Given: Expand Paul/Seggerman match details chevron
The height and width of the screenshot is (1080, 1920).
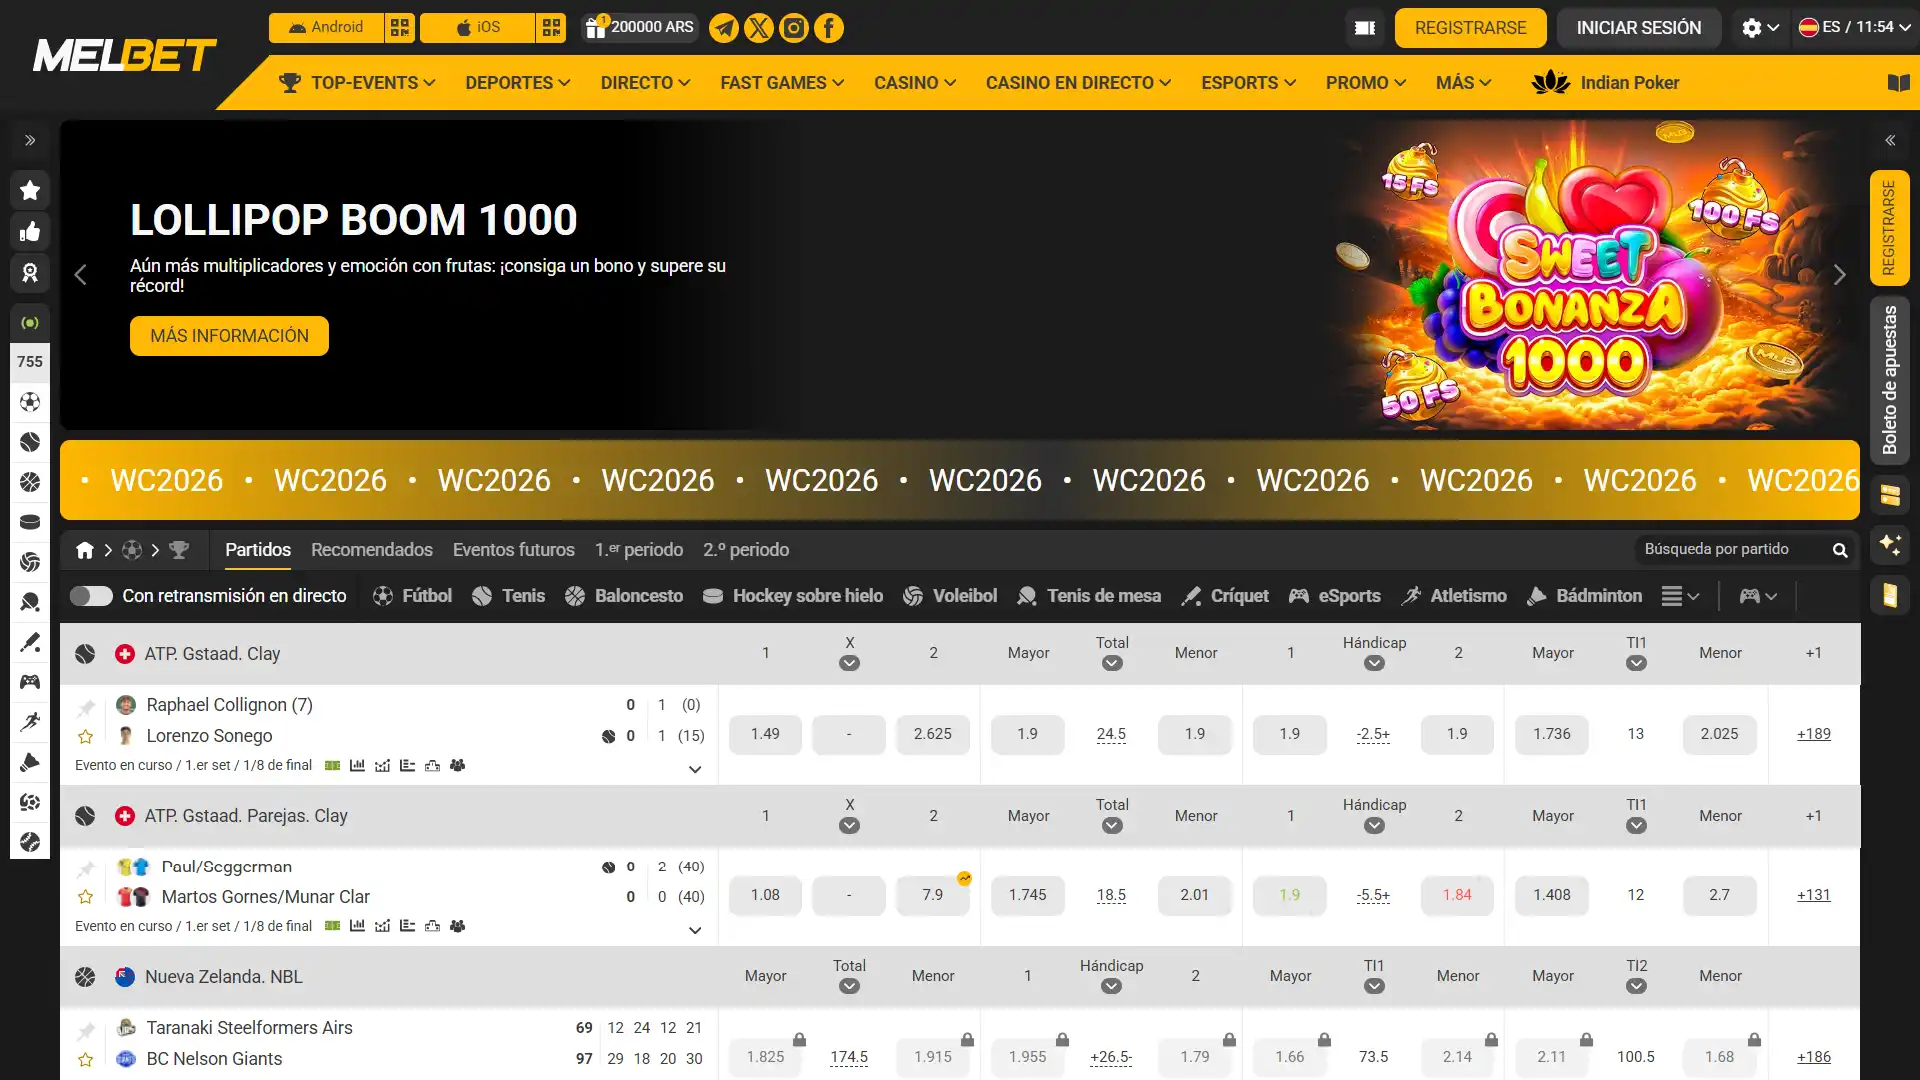Looking at the screenshot, I should point(695,930).
